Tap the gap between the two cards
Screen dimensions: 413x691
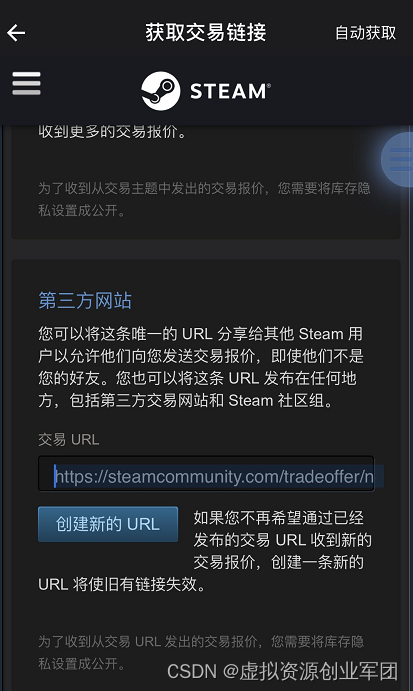(x=206, y=249)
